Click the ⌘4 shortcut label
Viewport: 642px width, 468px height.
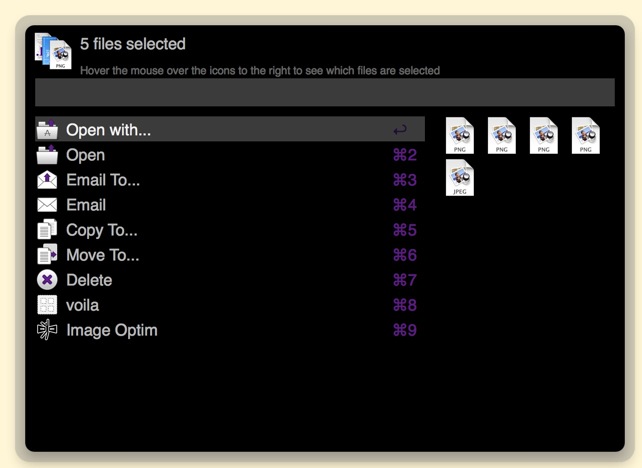pos(405,205)
